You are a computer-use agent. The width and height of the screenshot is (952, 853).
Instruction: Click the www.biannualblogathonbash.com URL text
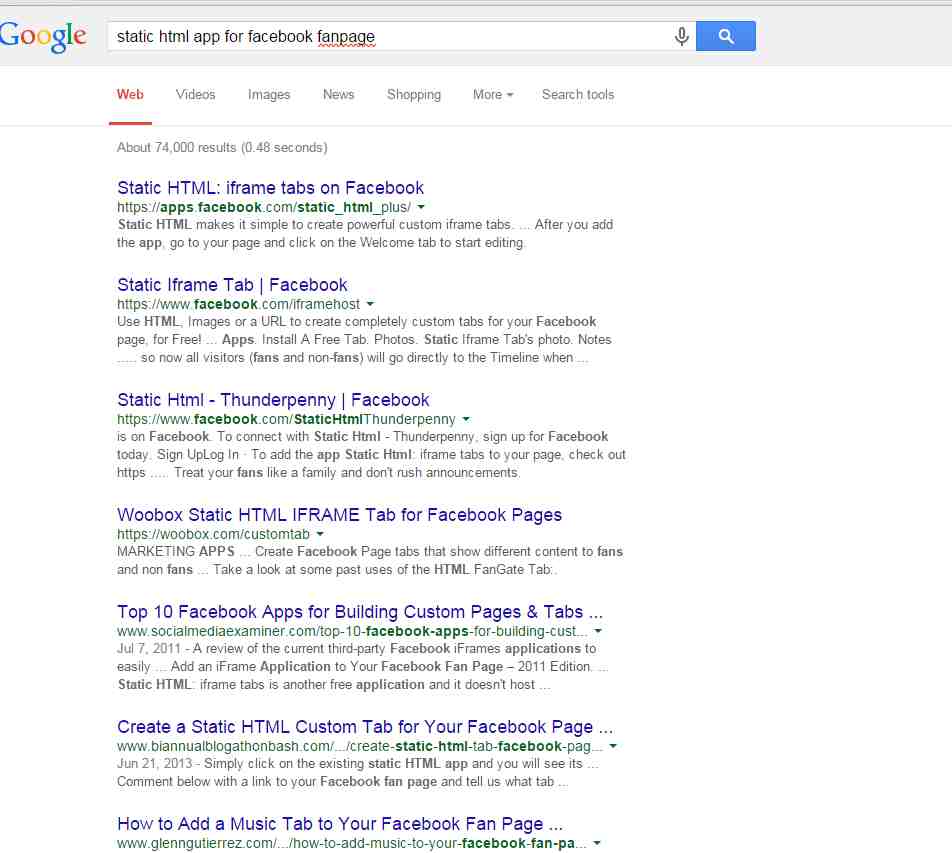tap(359, 746)
